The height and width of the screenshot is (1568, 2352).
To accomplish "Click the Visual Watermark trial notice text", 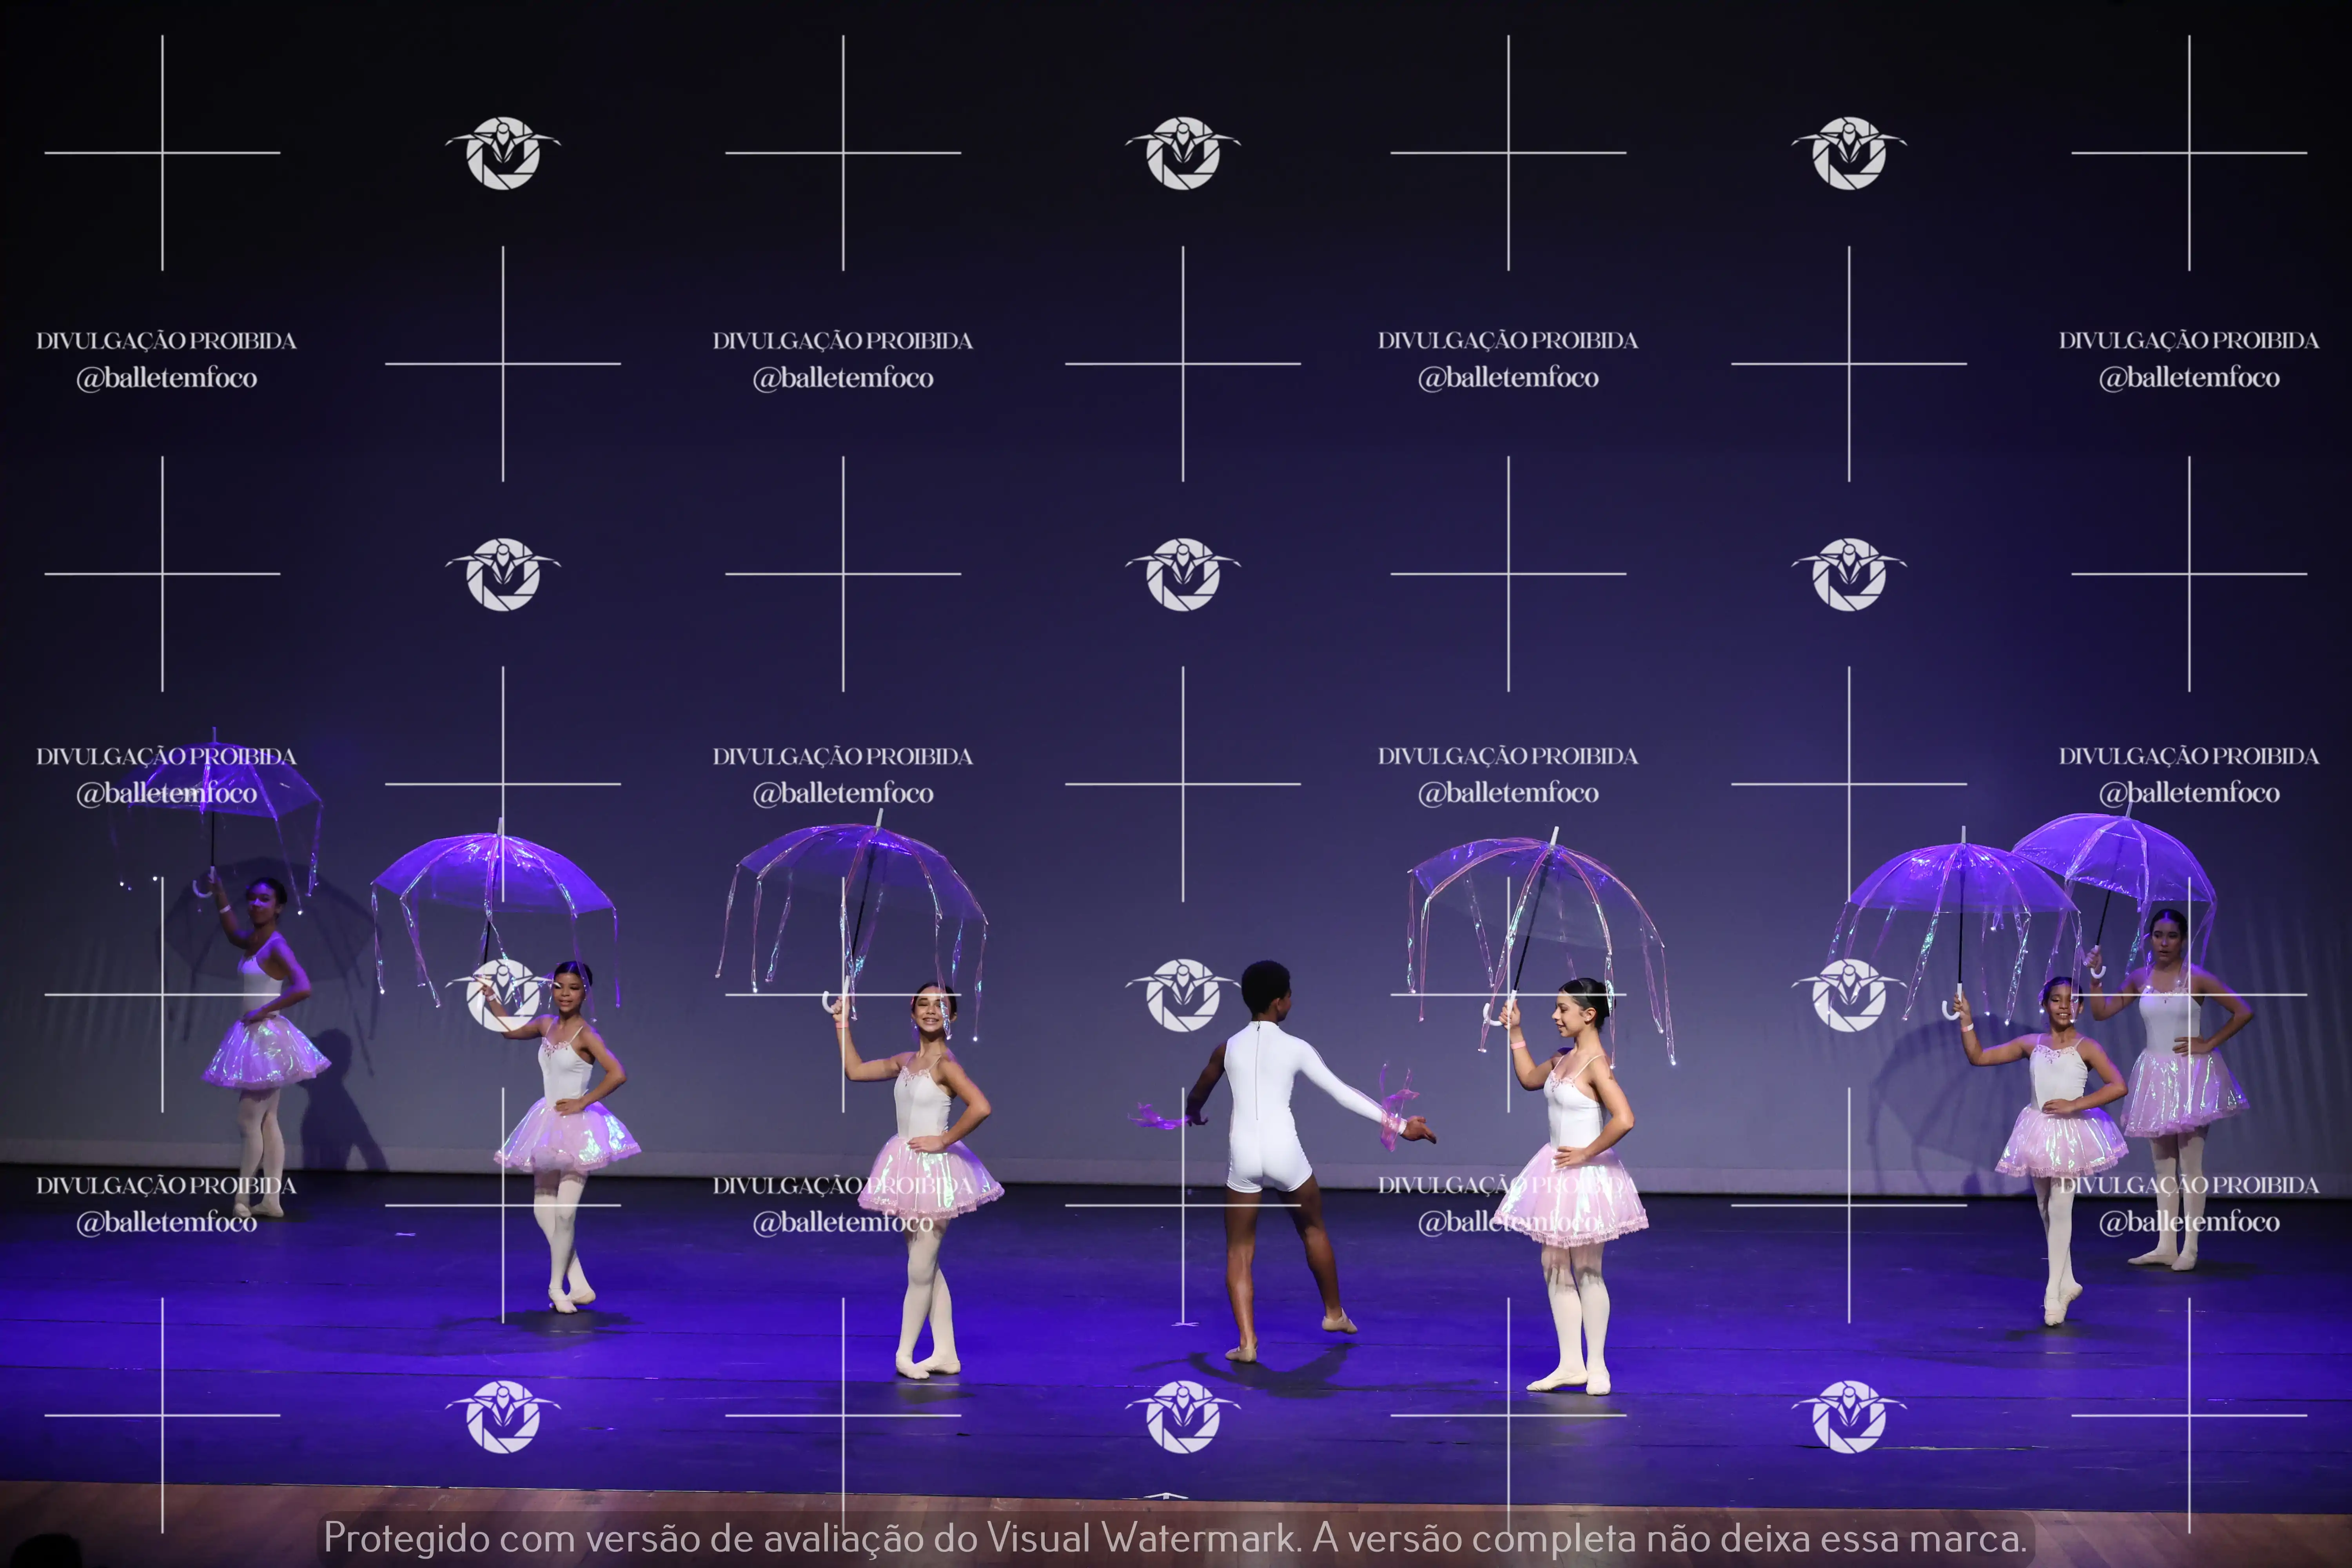I will coord(1175,1538).
